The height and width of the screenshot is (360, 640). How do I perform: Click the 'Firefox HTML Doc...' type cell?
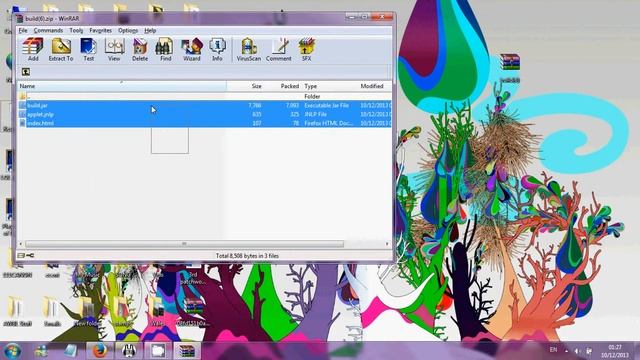[329, 123]
